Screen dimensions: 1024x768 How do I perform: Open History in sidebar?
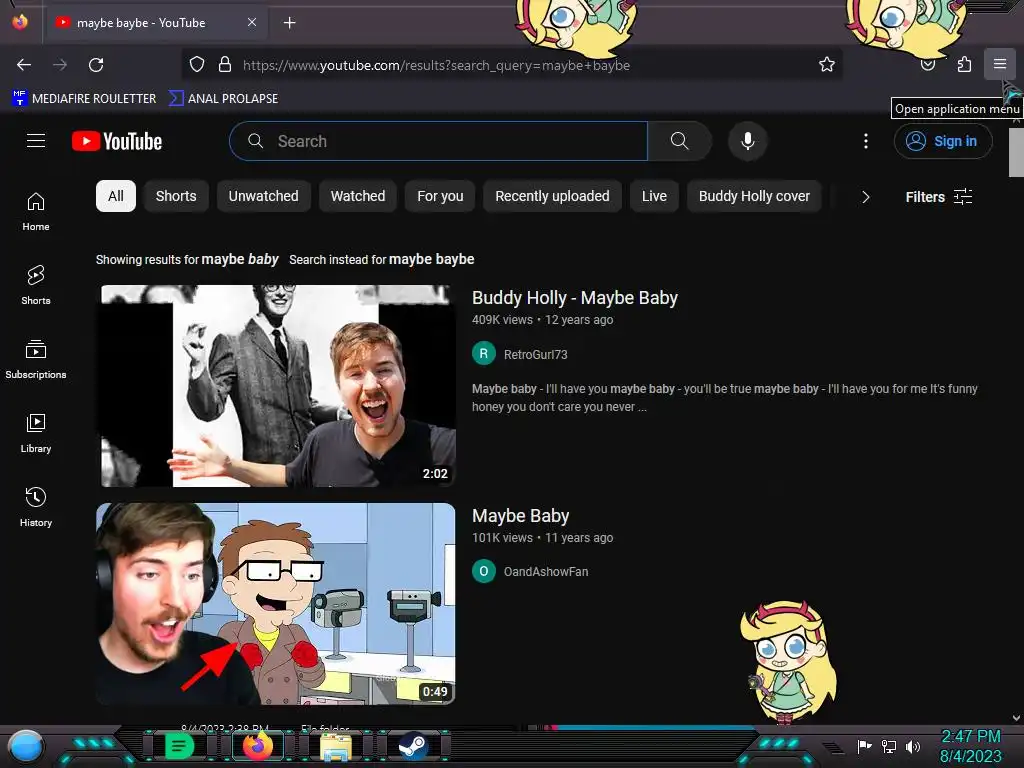pos(36,507)
